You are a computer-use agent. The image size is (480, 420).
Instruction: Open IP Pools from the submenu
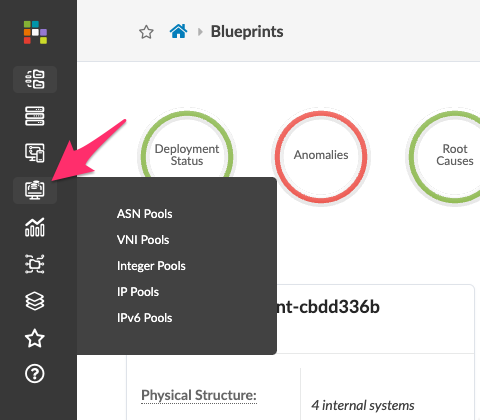coord(138,292)
